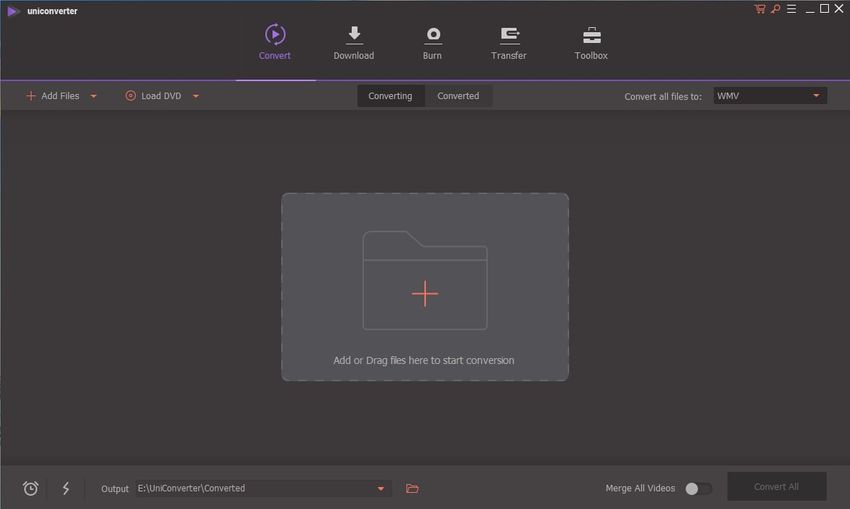The image size is (850, 509).
Task: Select the Converting tab
Action: coord(390,96)
